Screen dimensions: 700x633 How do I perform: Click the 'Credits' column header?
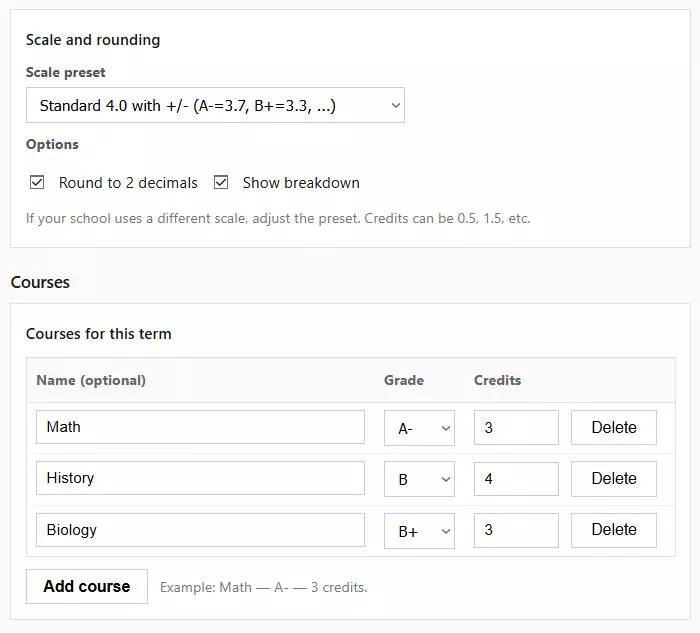[x=497, y=380]
